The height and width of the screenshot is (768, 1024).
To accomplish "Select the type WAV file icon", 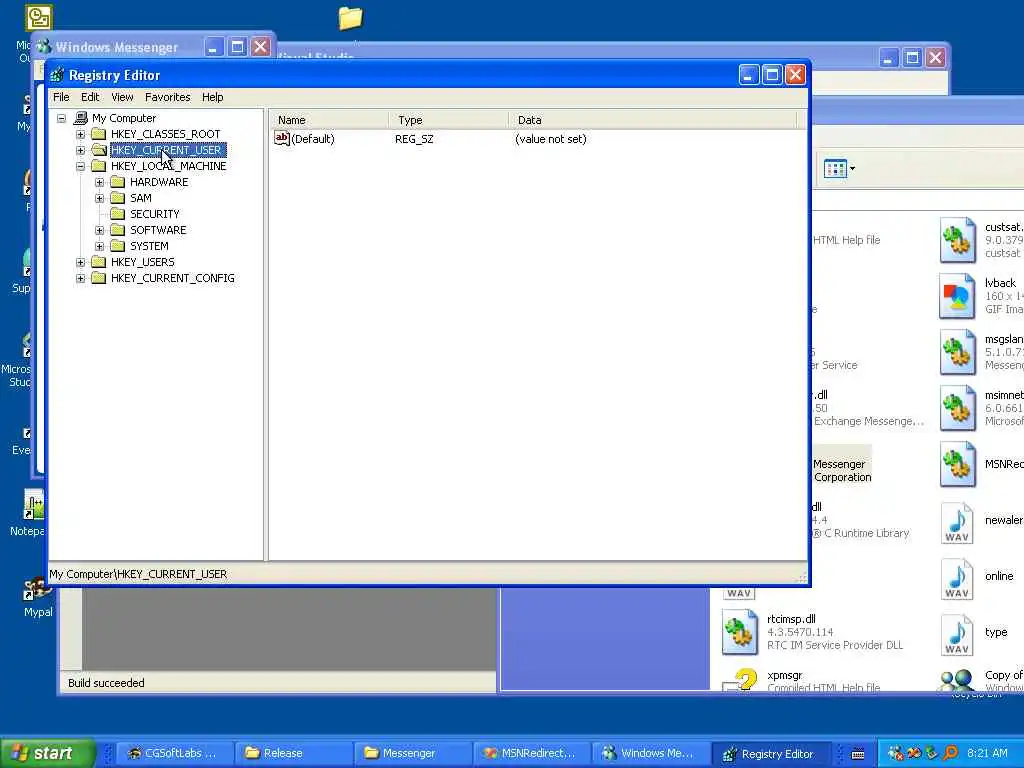I will [957, 635].
